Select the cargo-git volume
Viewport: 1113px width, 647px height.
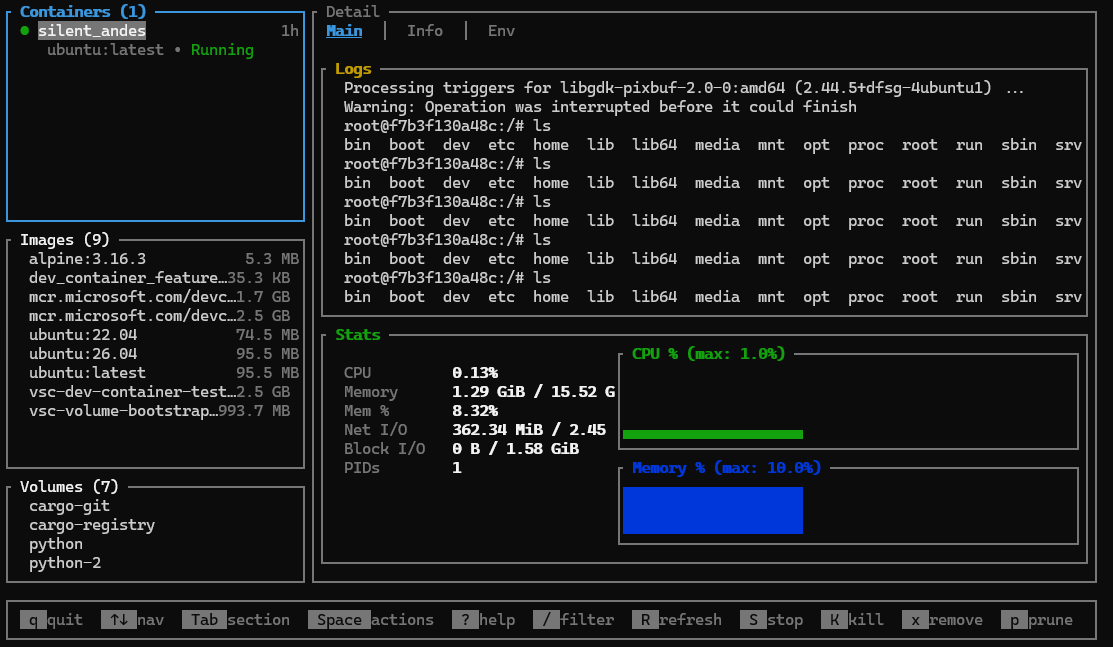[x=70, y=506]
